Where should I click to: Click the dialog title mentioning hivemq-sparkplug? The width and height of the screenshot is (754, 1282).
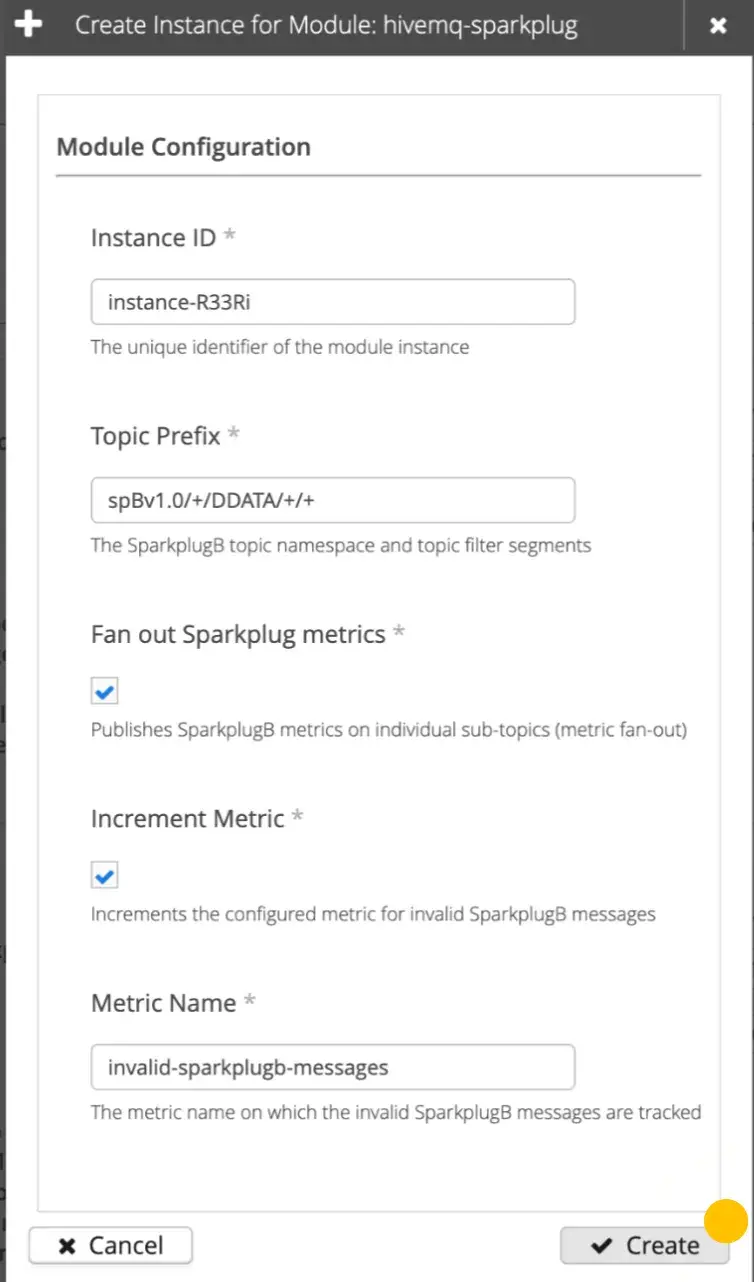[326, 25]
